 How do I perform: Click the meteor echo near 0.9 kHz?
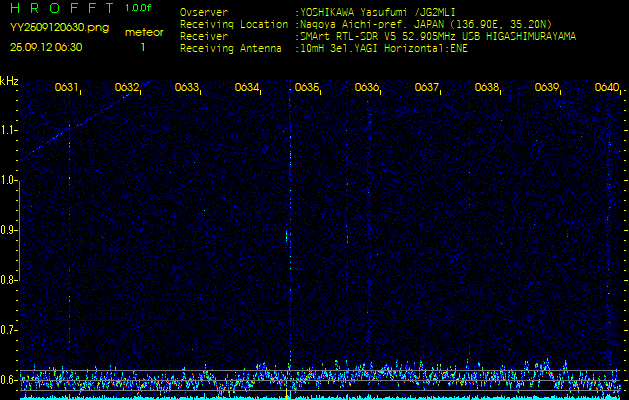click(x=288, y=236)
